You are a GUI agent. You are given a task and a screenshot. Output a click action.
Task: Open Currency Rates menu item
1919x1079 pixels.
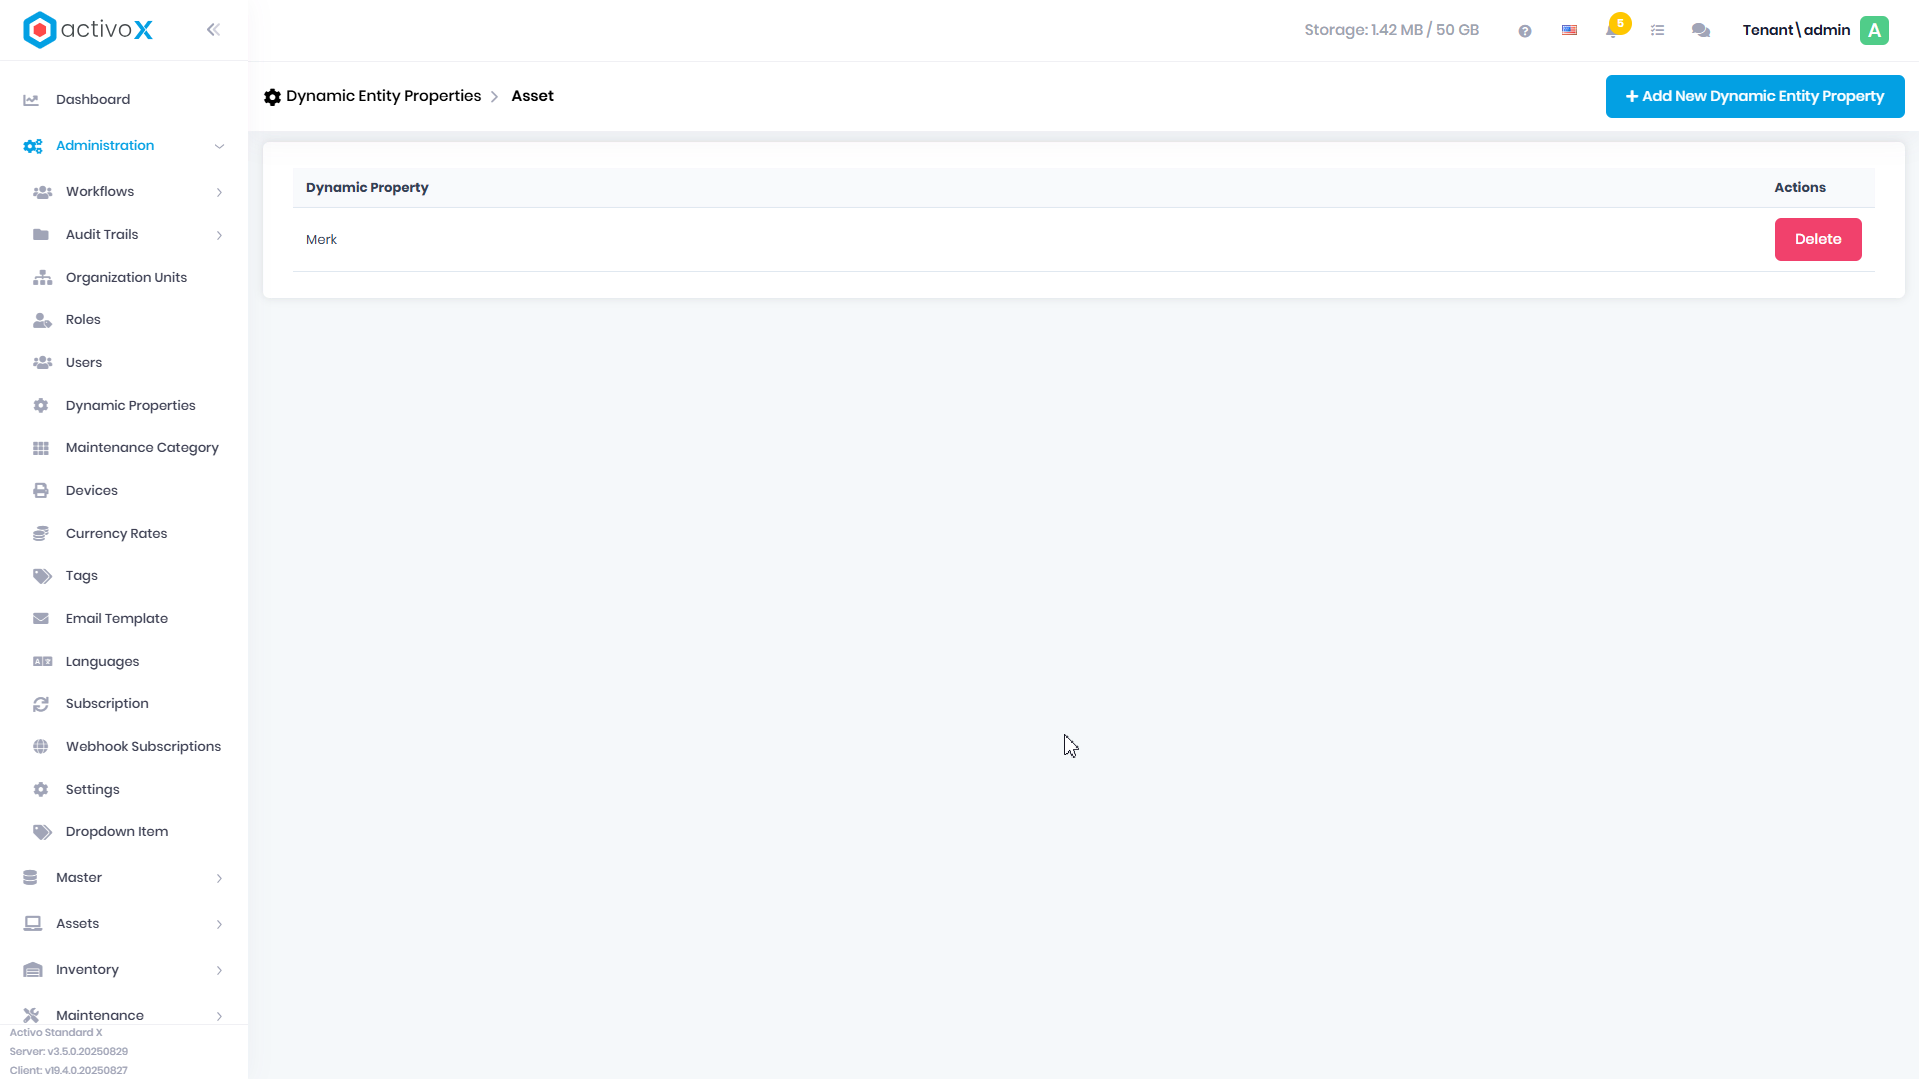point(116,534)
